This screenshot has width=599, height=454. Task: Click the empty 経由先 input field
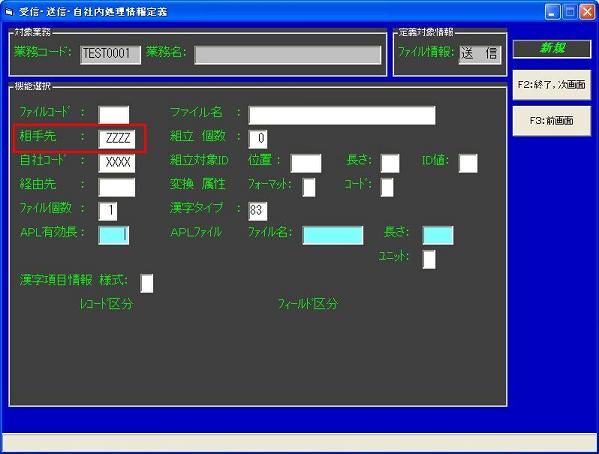(117, 187)
